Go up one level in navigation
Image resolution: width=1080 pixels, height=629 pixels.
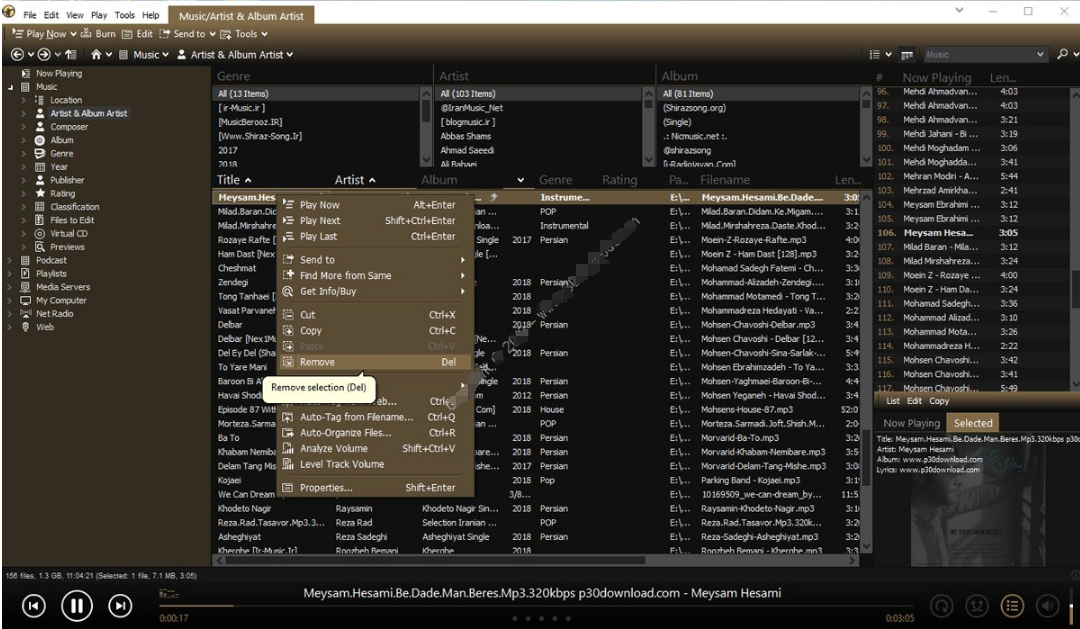coord(71,55)
